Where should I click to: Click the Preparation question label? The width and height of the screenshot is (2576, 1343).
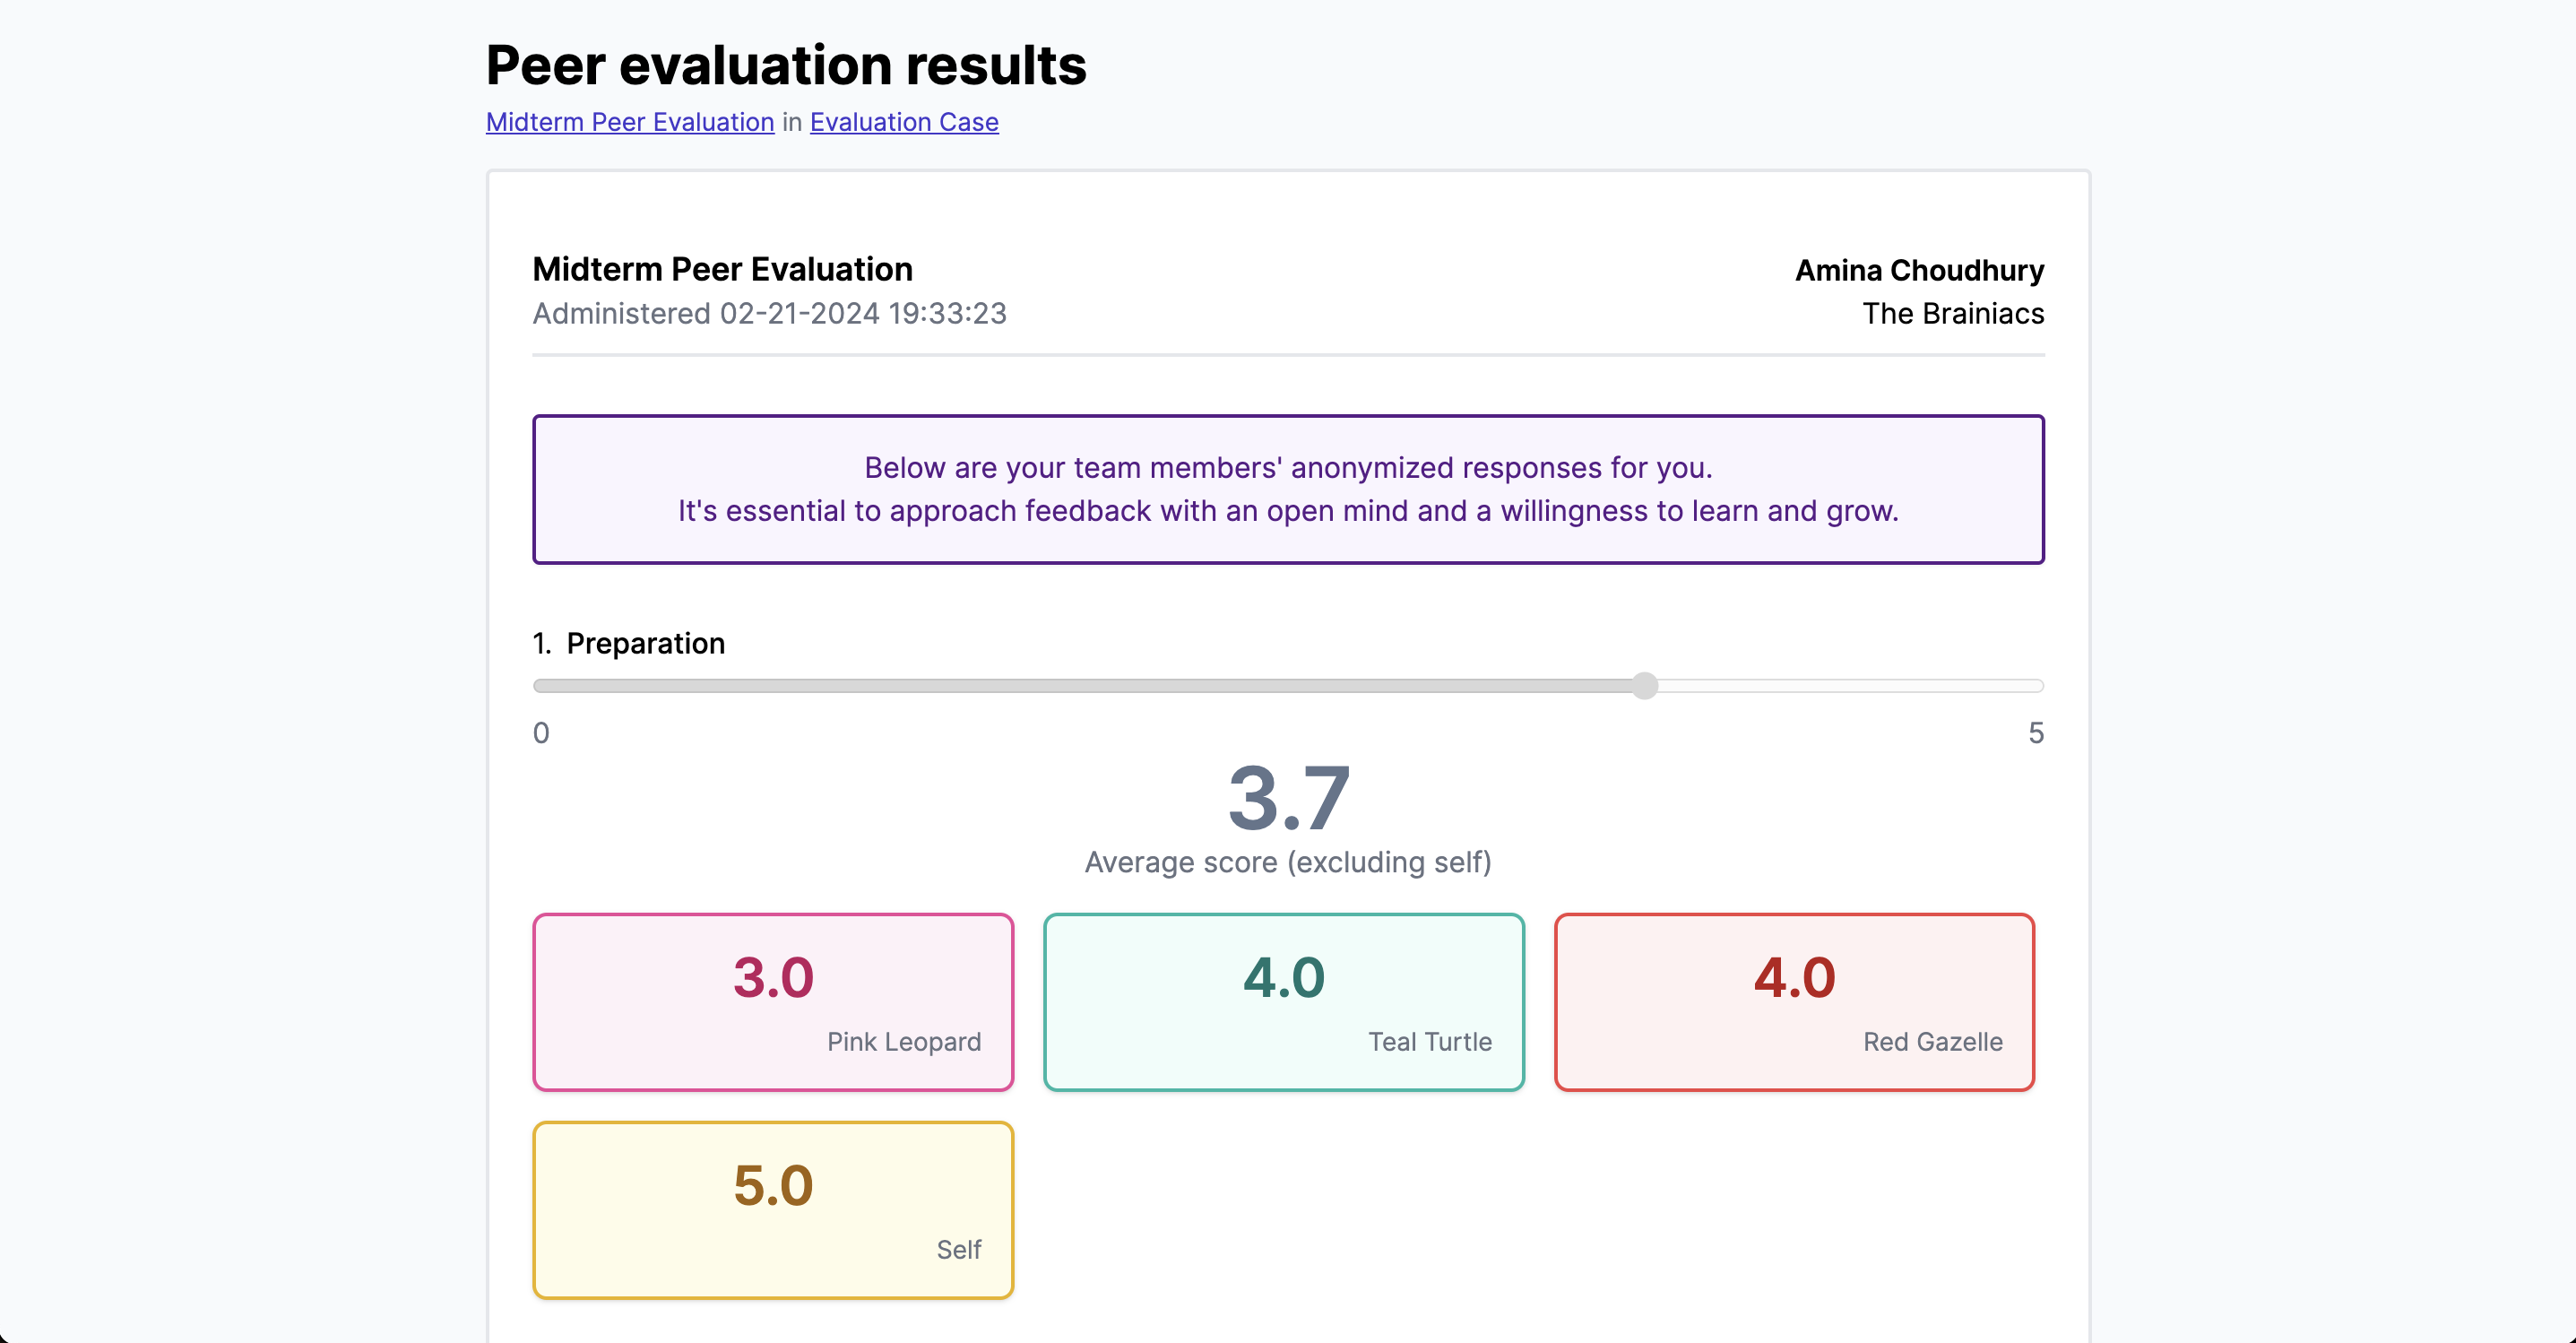(645, 643)
